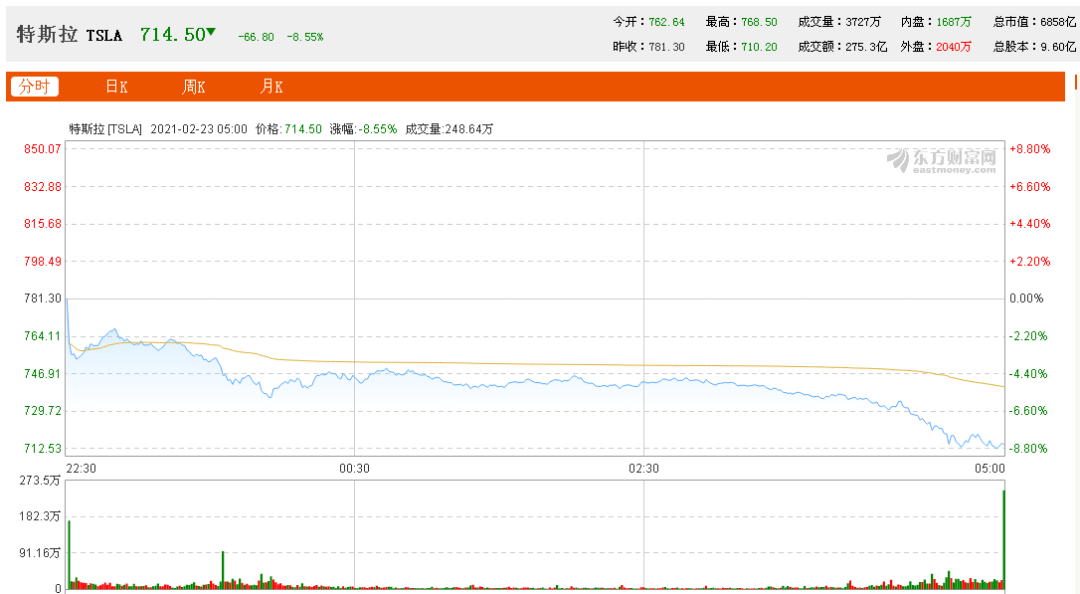Click the 00:30 time axis label
This screenshot has width=1080, height=594.
click(x=354, y=469)
